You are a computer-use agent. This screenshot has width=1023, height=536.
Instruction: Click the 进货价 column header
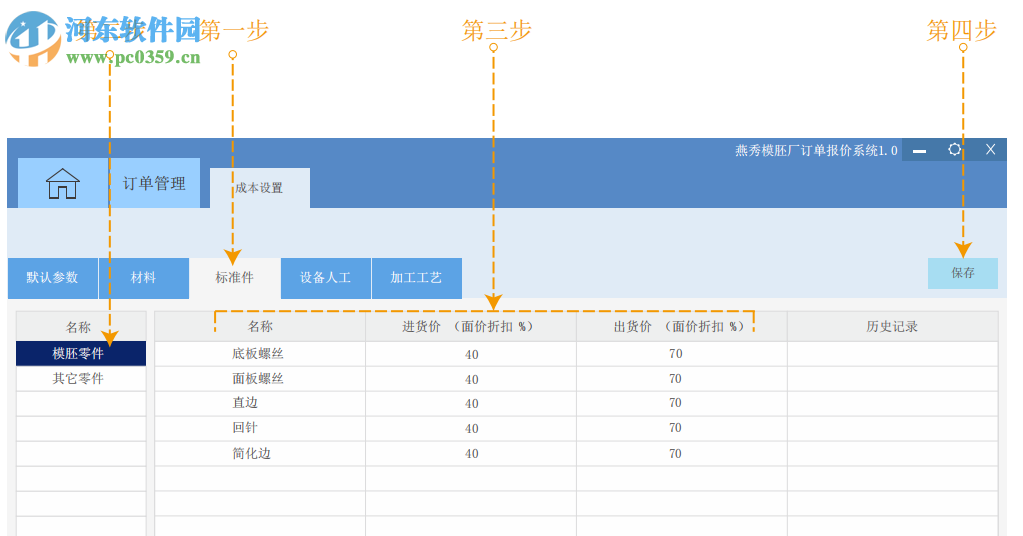coord(470,327)
